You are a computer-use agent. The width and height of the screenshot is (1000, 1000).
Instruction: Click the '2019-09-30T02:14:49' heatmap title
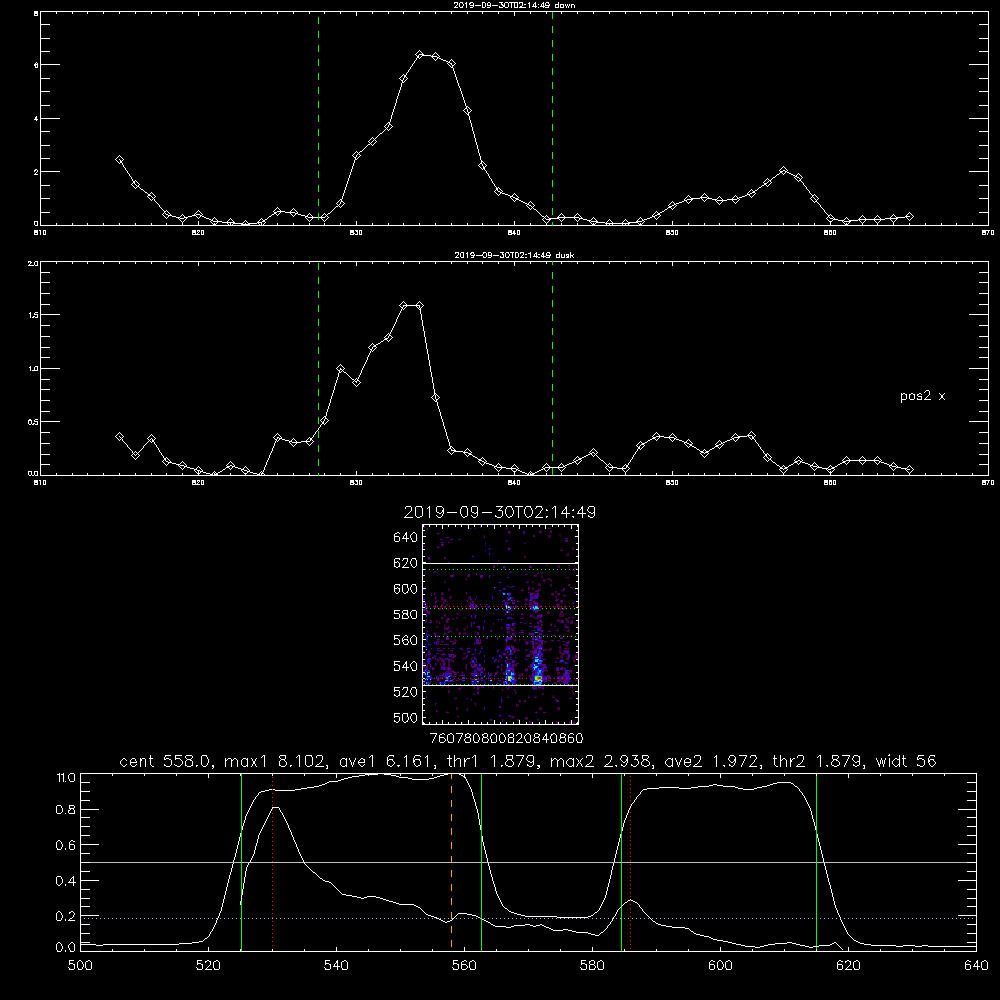click(499, 512)
